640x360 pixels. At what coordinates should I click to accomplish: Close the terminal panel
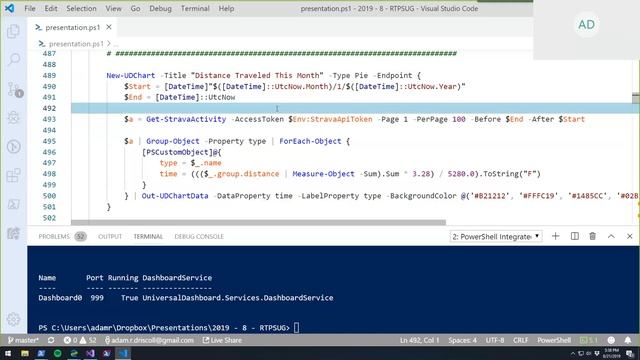[629, 236]
